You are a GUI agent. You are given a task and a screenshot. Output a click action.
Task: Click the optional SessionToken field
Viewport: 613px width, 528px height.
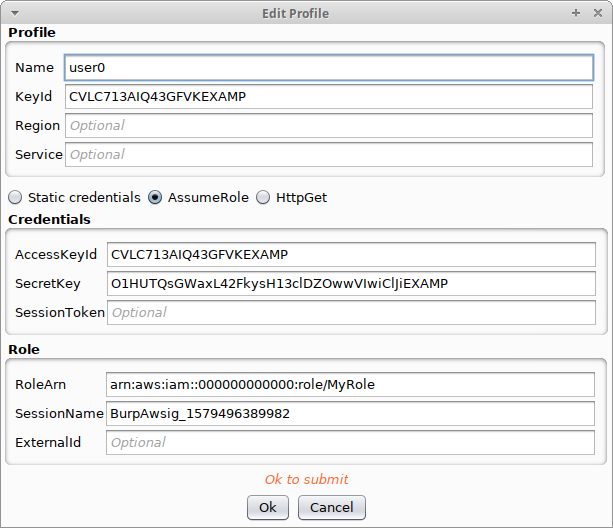pyautogui.click(x=351, y=312)
